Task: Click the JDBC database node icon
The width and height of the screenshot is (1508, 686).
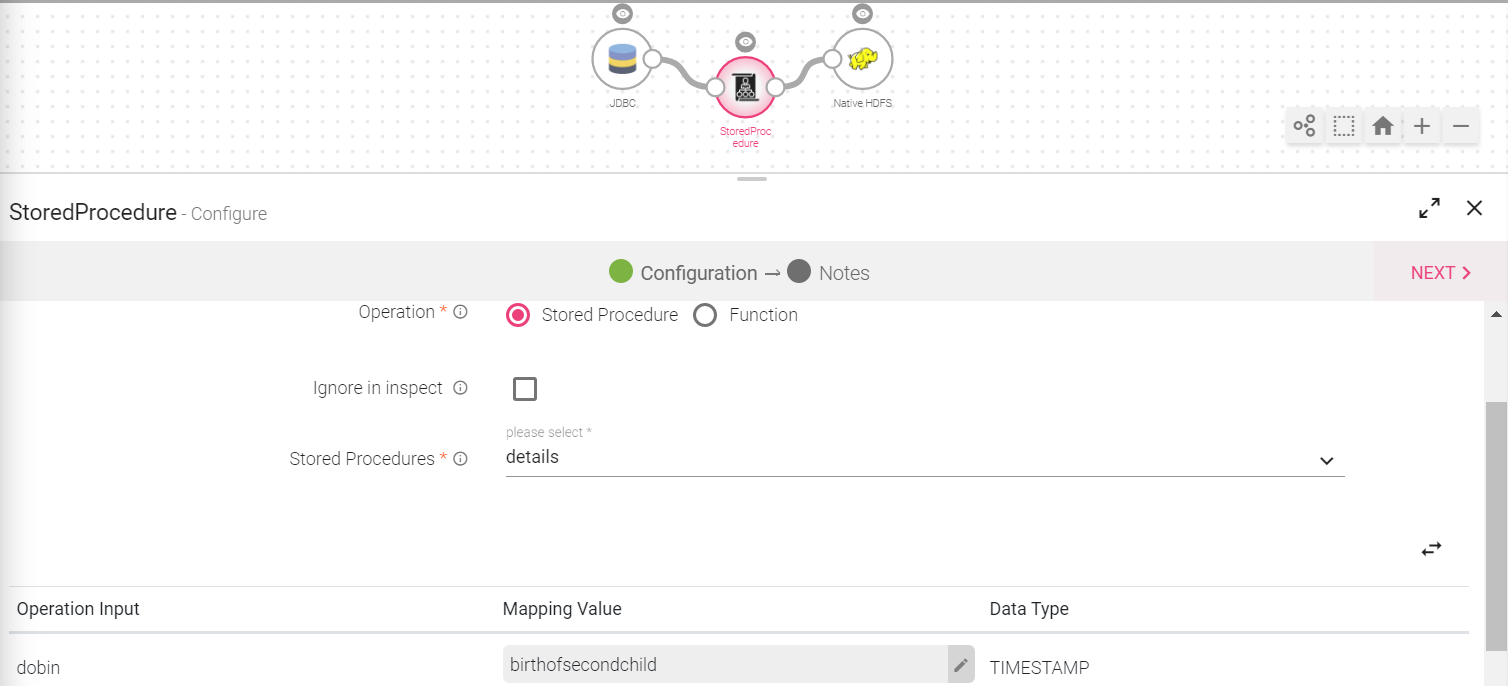Action: point(622,59)
